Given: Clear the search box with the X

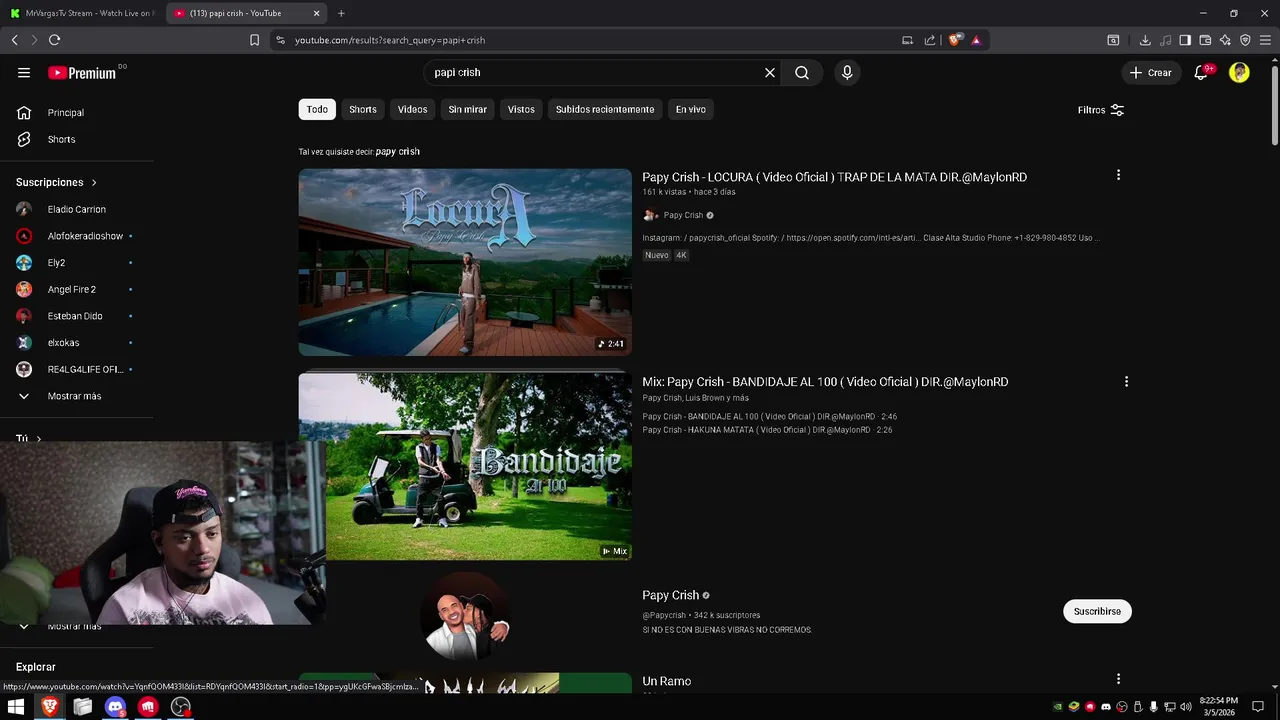Looking at the screenshot, I should [x=770, y=73].
